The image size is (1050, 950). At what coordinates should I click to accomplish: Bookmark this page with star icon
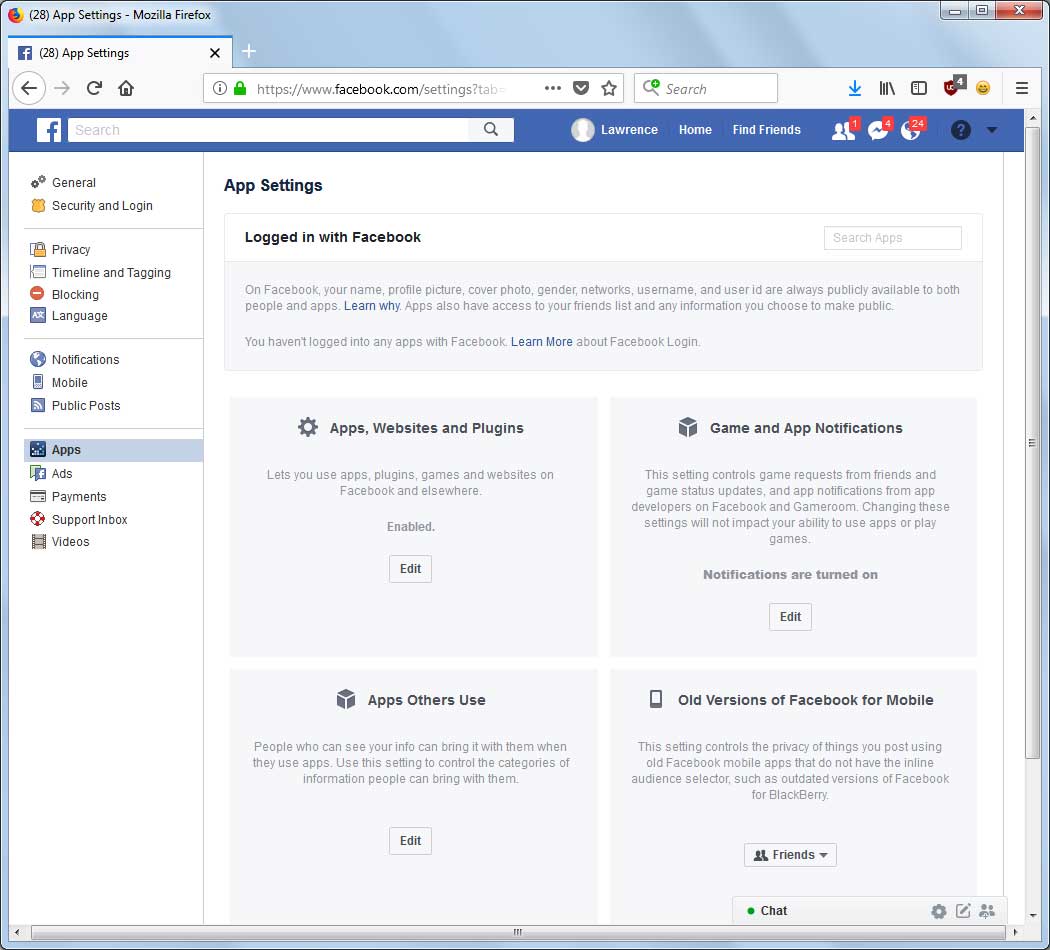coord(609,88)
